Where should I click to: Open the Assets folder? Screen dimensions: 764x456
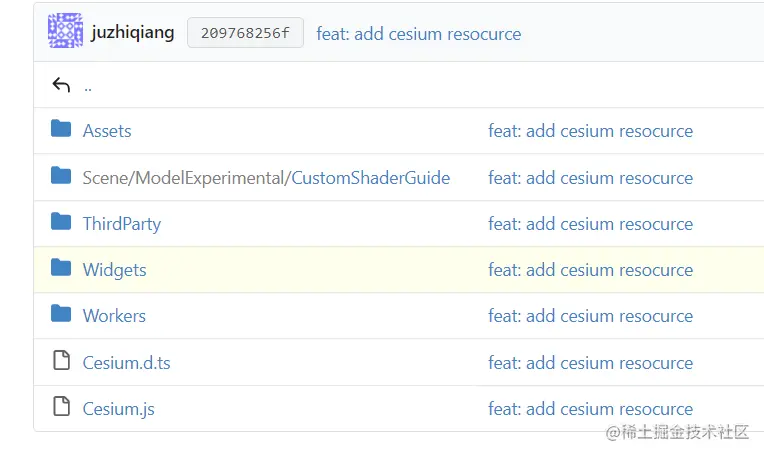(x=107, y=131)
